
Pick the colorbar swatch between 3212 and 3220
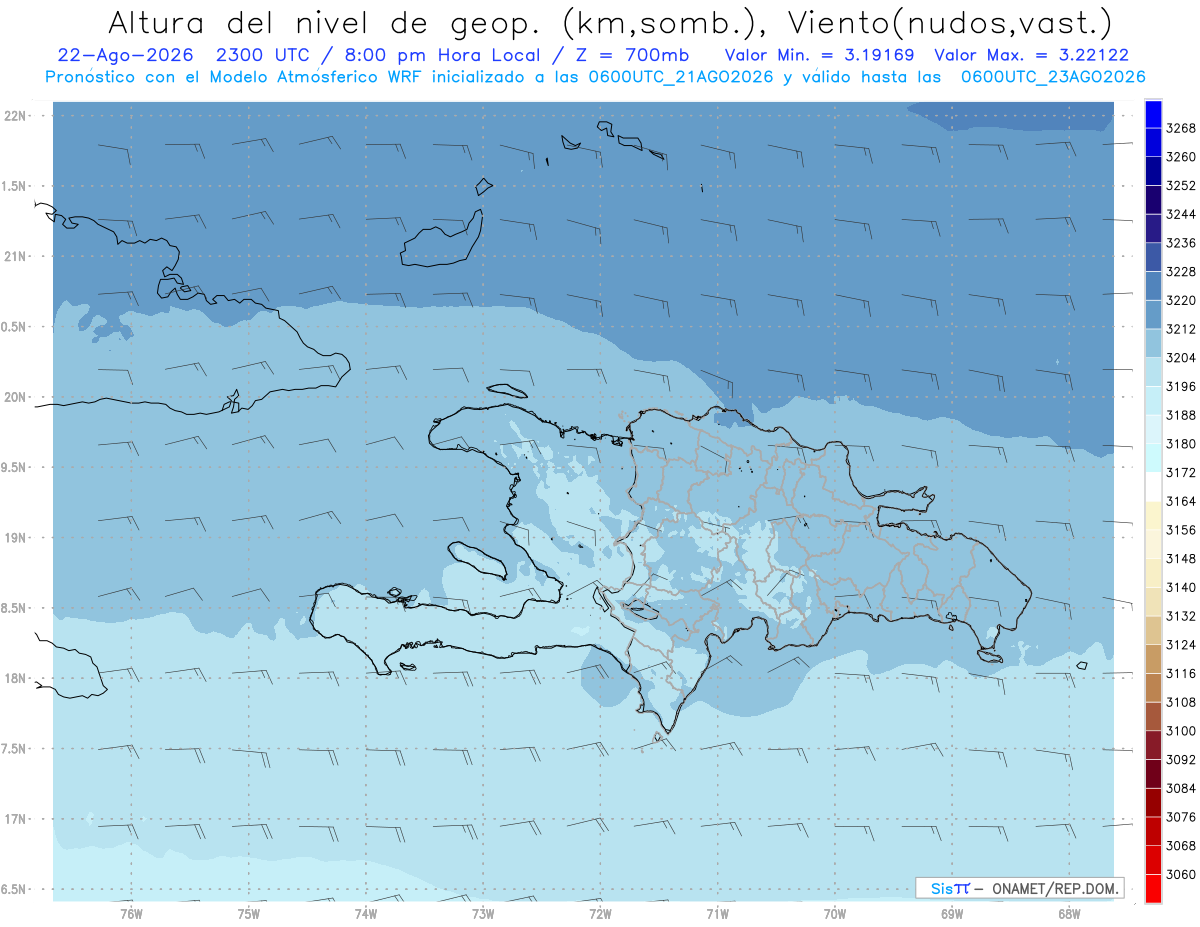tap(1153, 315)
